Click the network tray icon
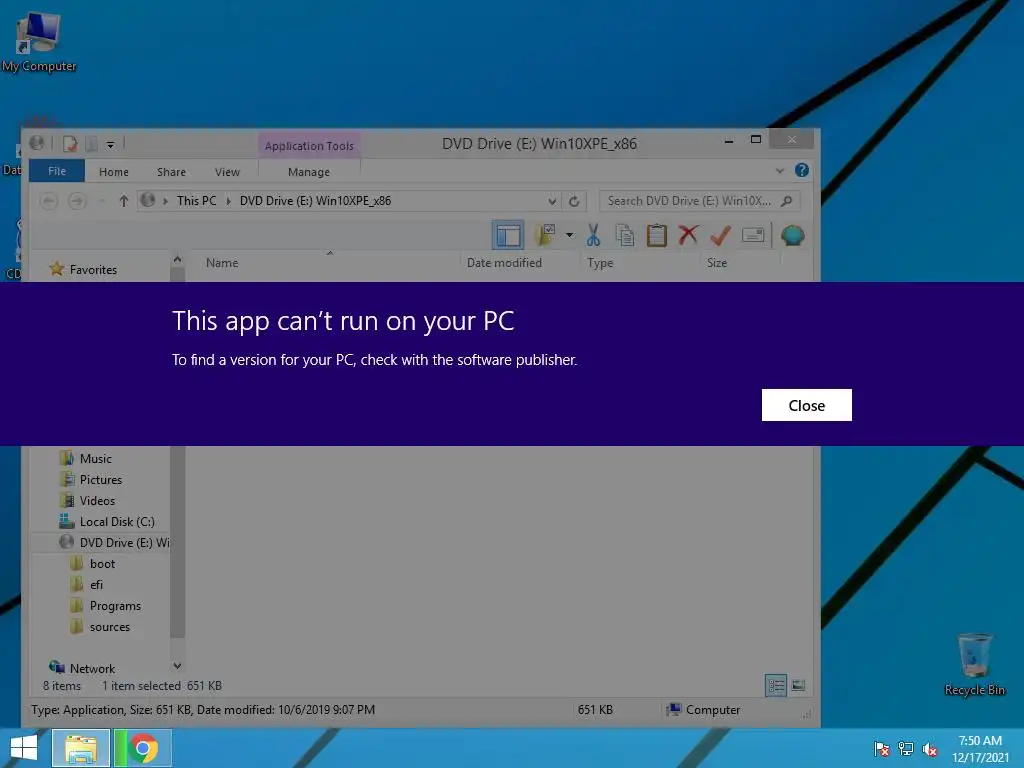The image size is (1024, 768). tap(906, 749)
